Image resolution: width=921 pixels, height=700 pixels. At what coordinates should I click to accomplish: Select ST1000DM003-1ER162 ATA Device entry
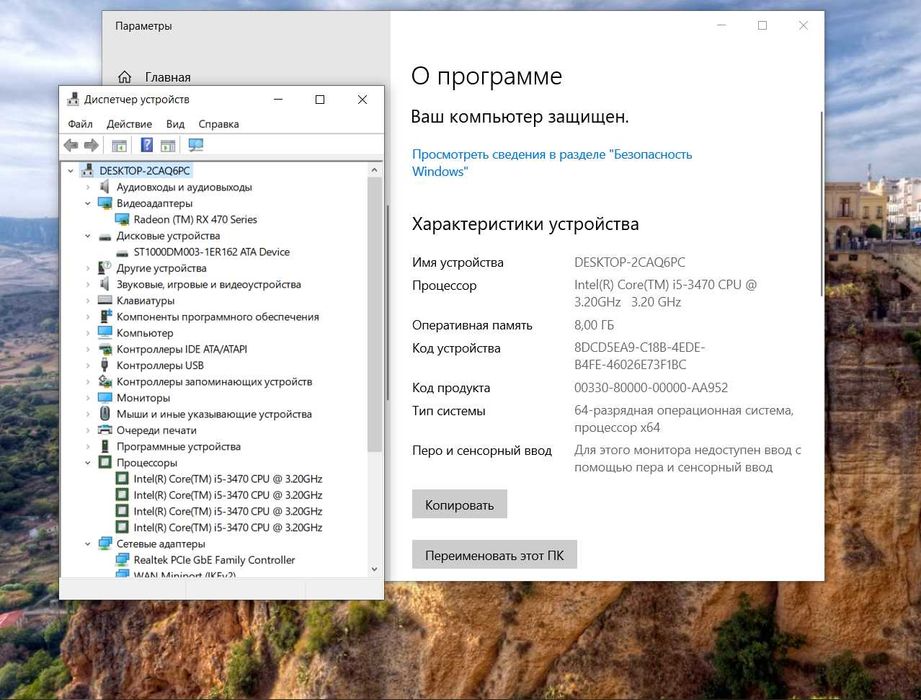[211, 252]
